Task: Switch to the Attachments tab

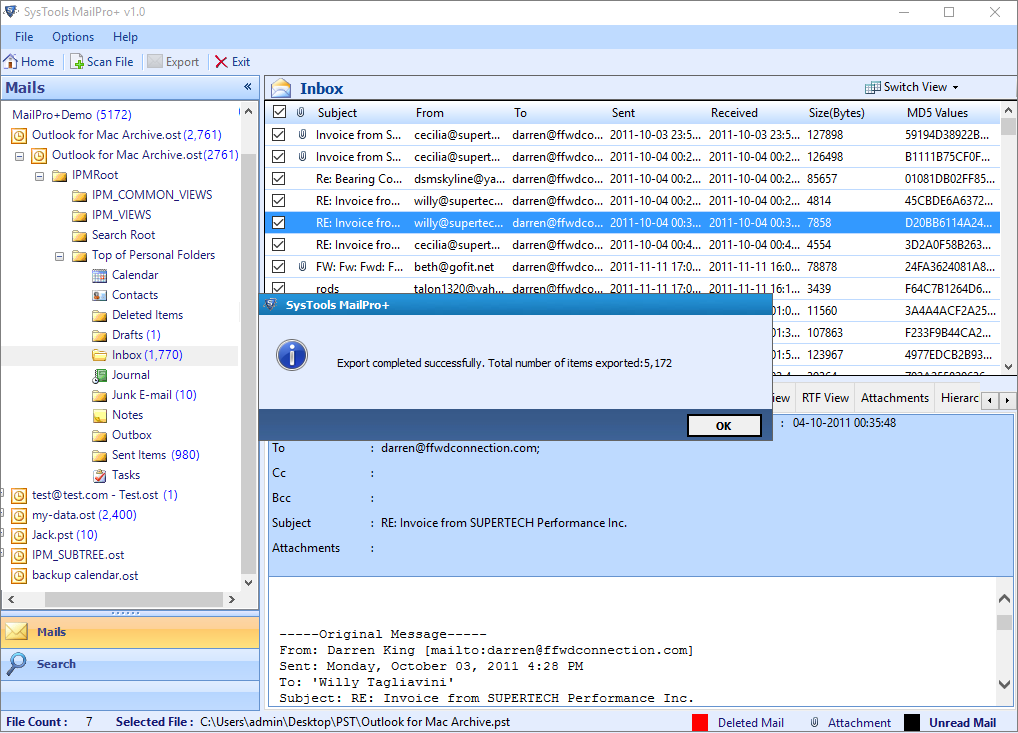Action: pos(895,398)
